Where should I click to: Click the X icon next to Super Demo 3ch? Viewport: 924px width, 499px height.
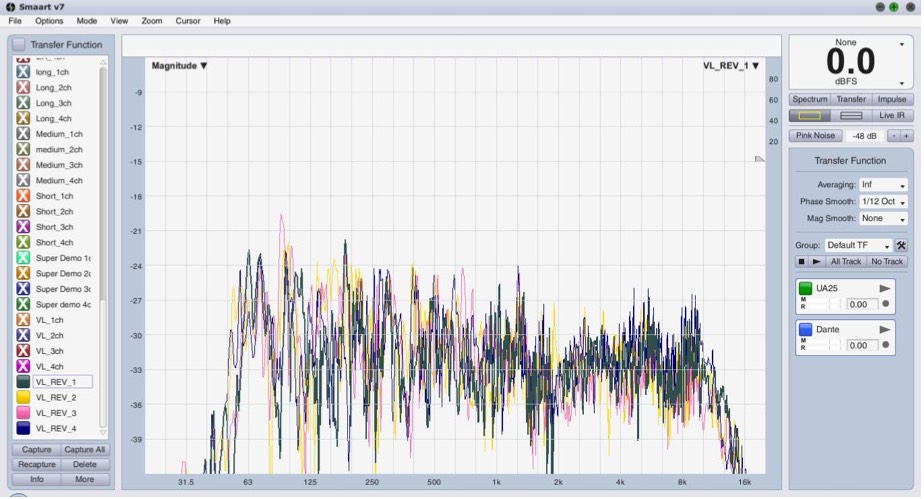(x=23, y=289)
